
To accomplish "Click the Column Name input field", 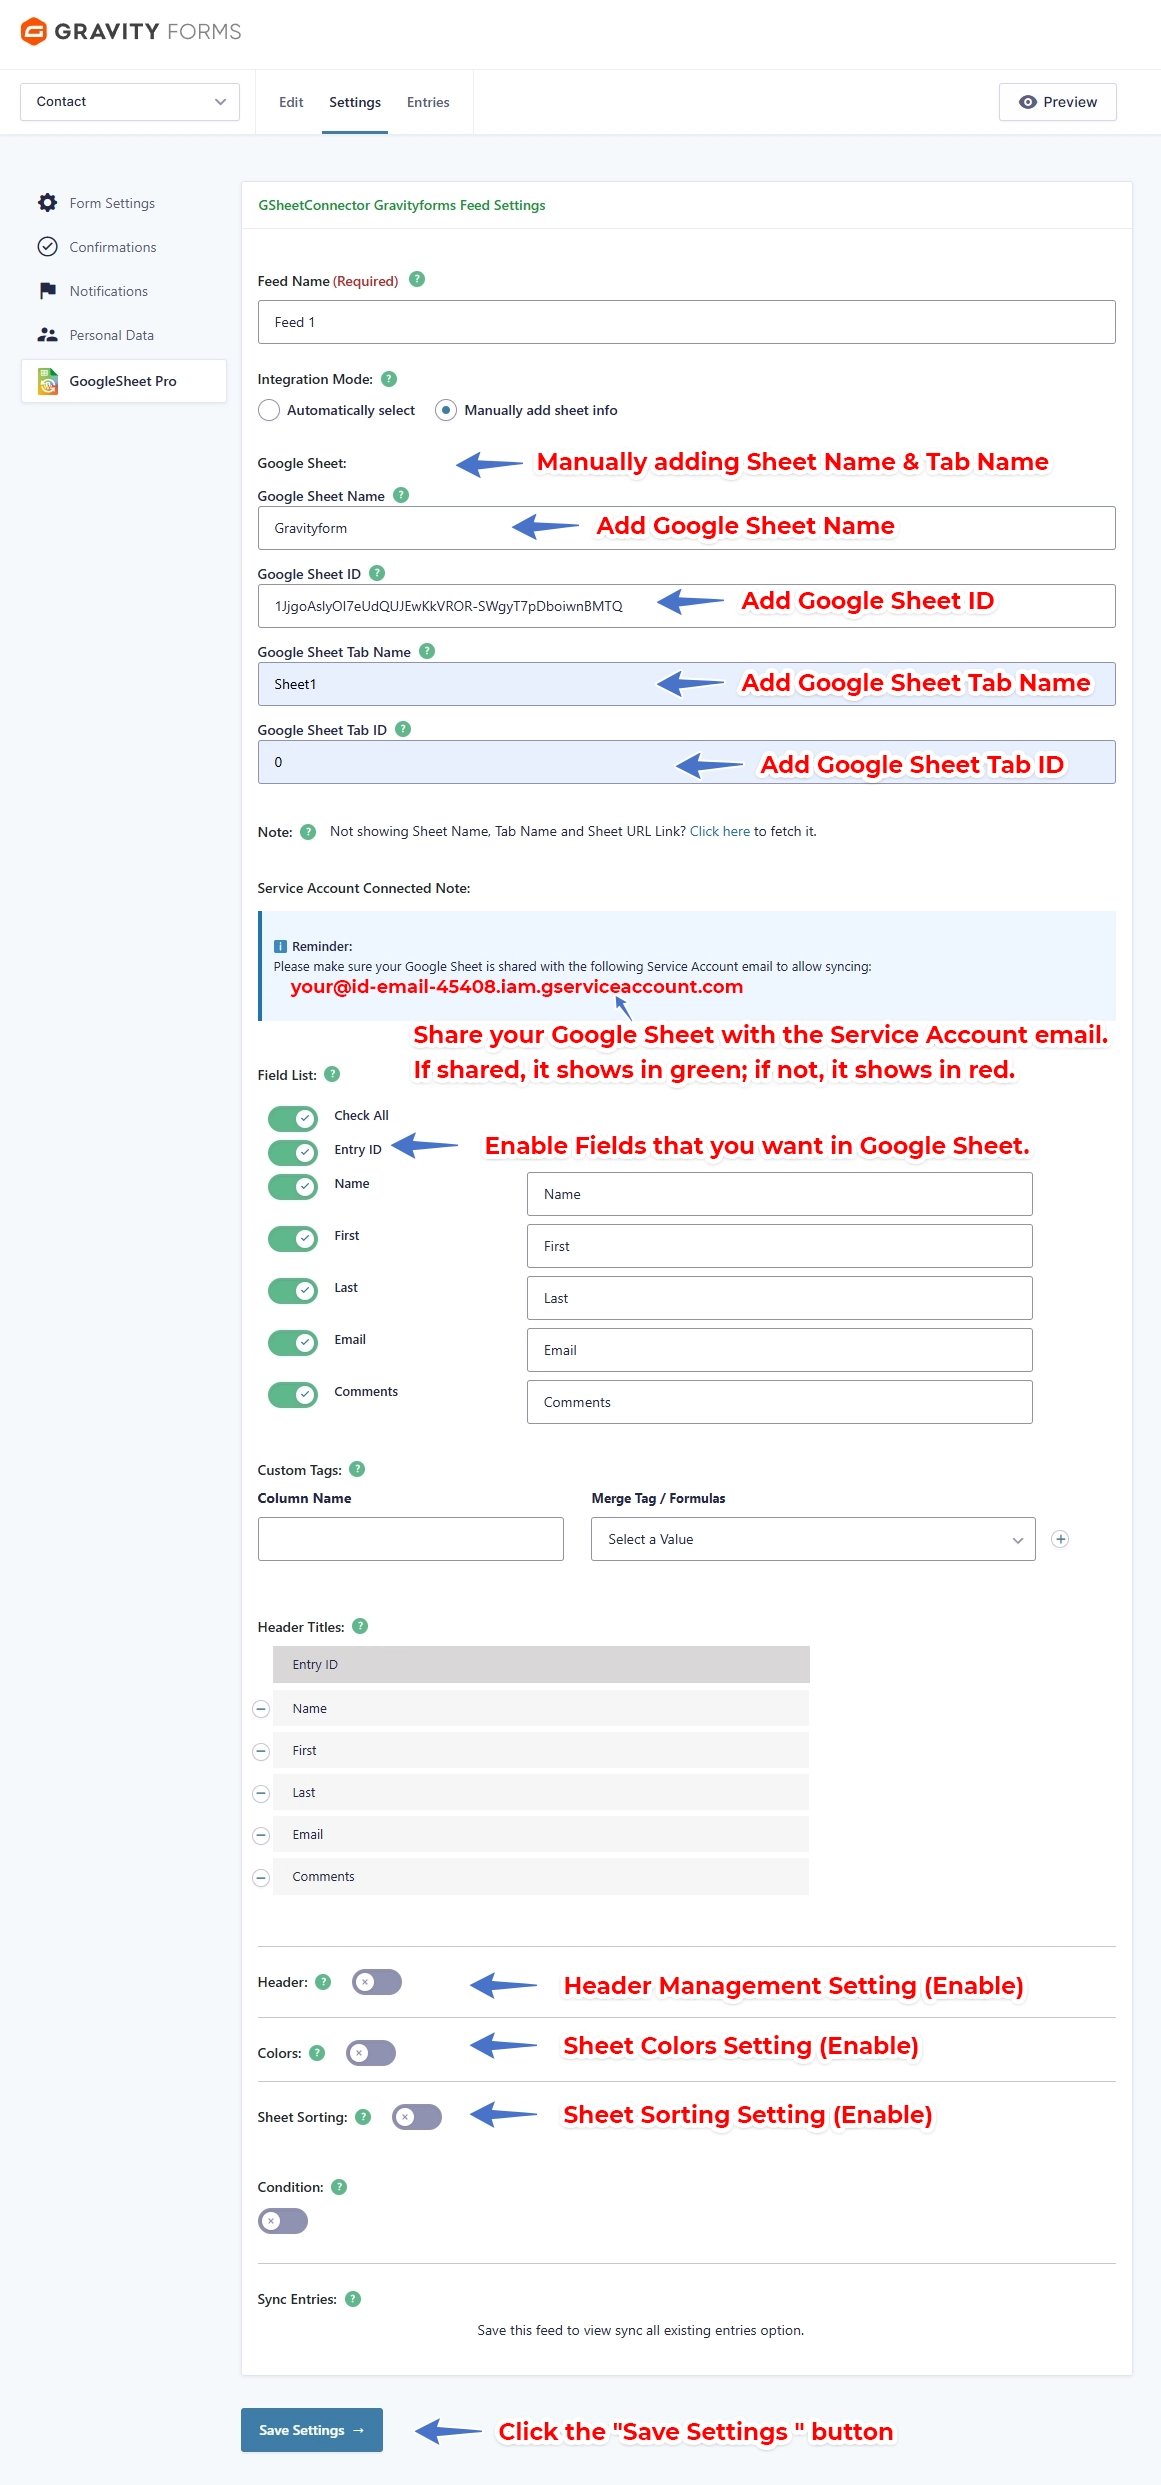I will click(411, 1539).
